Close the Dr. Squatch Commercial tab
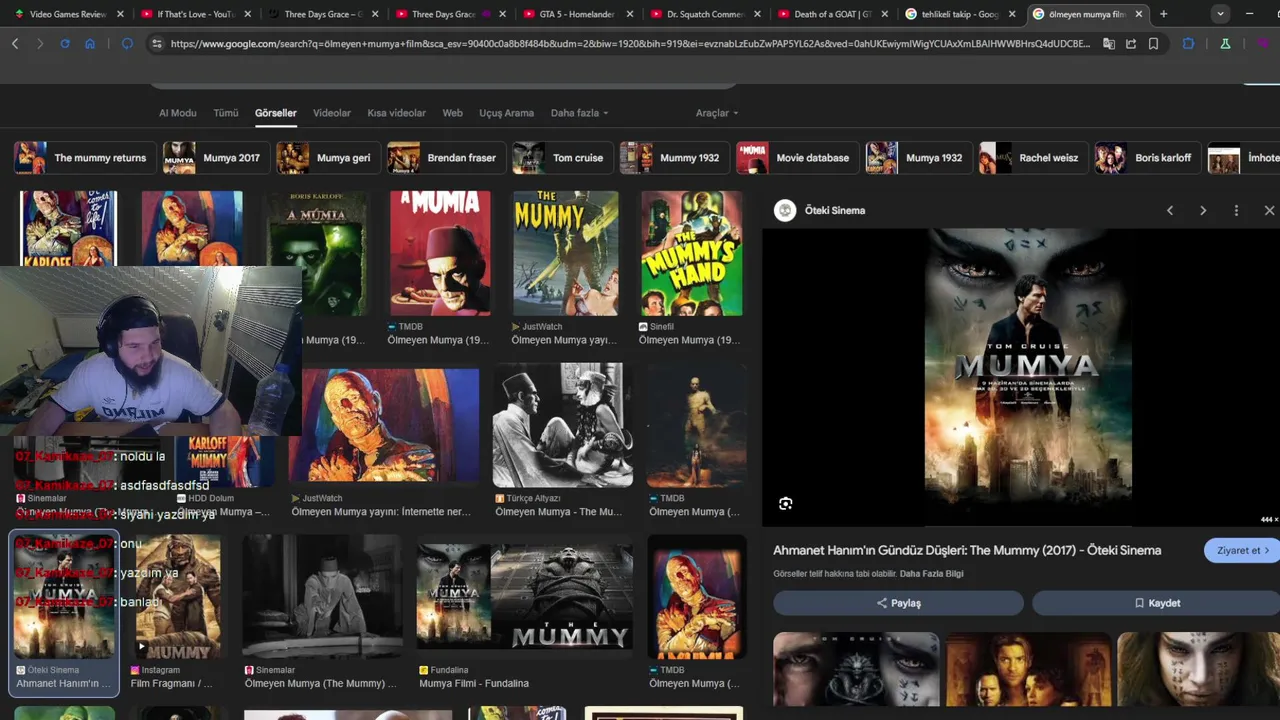 (757, 14)
